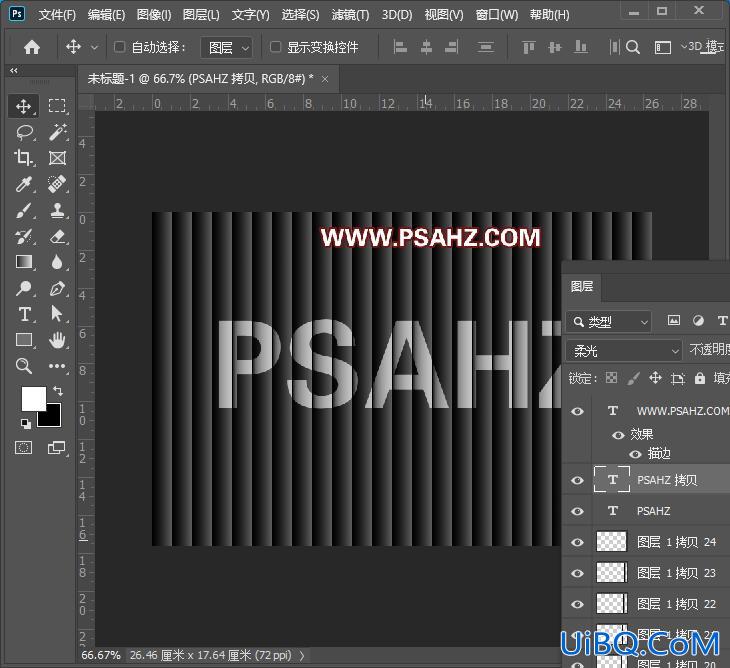Select the History Brush tool
Viewport: 730px width, 668px height.
[x=24, y=236]
